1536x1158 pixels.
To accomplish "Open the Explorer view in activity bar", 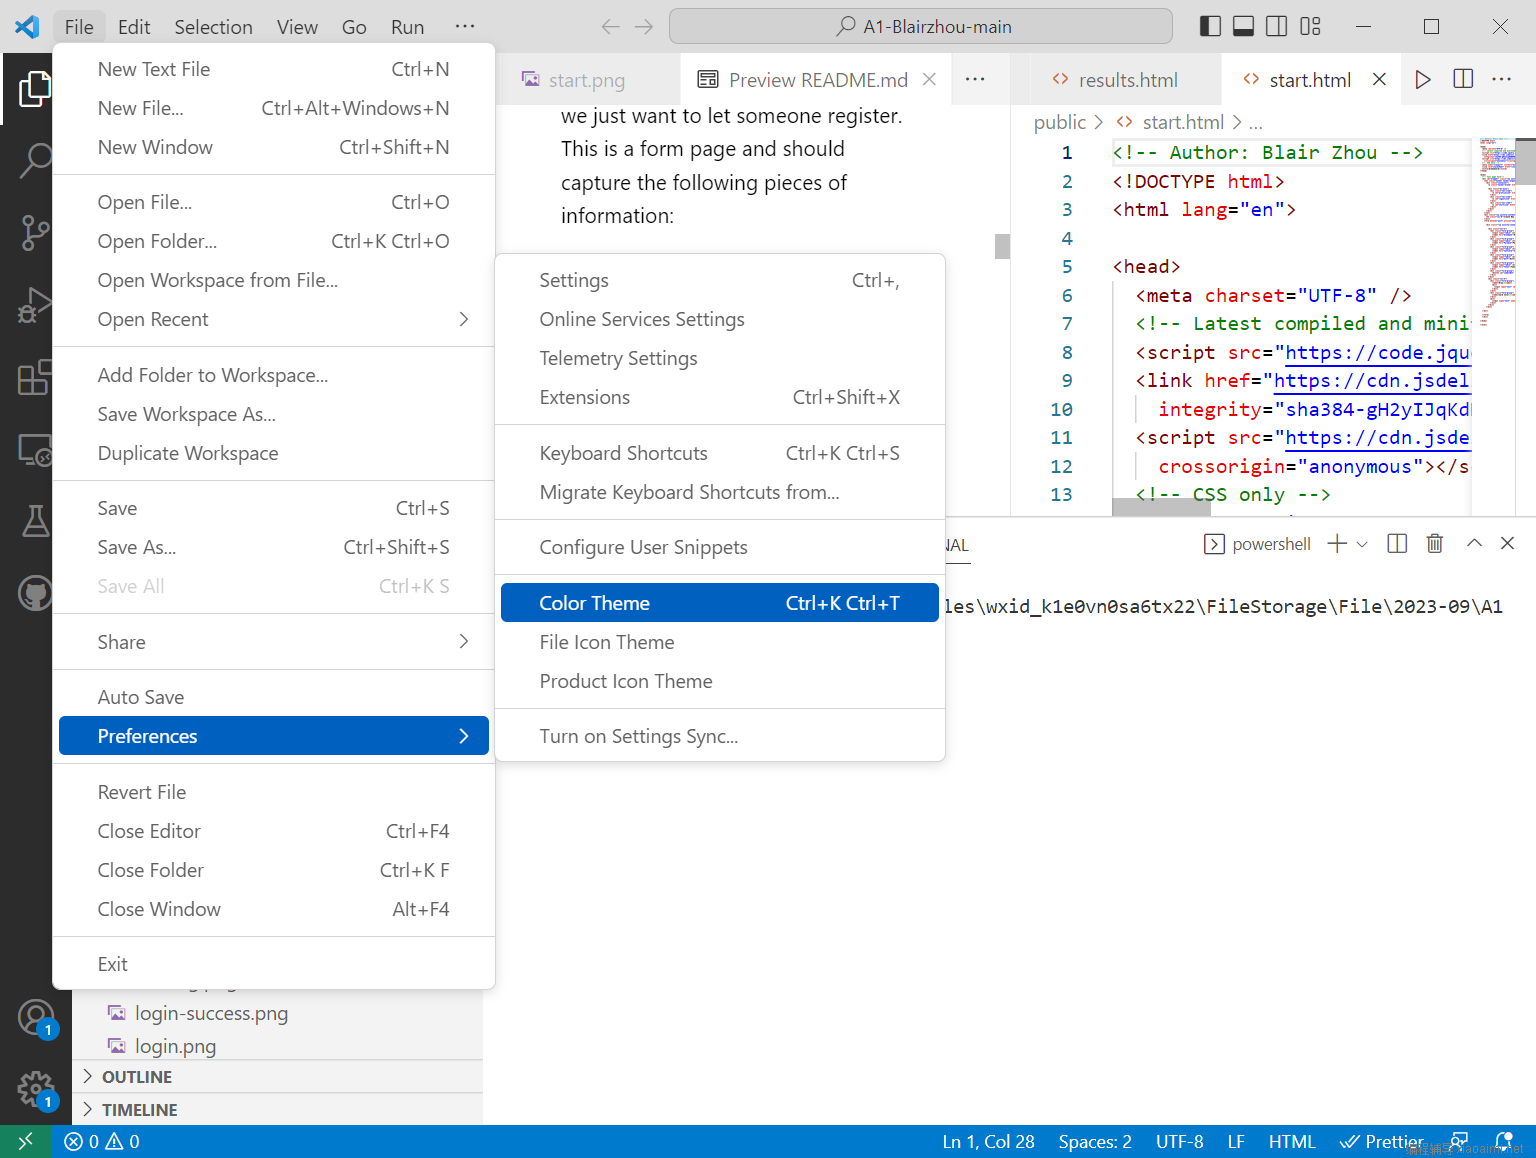I will point(35,89).
